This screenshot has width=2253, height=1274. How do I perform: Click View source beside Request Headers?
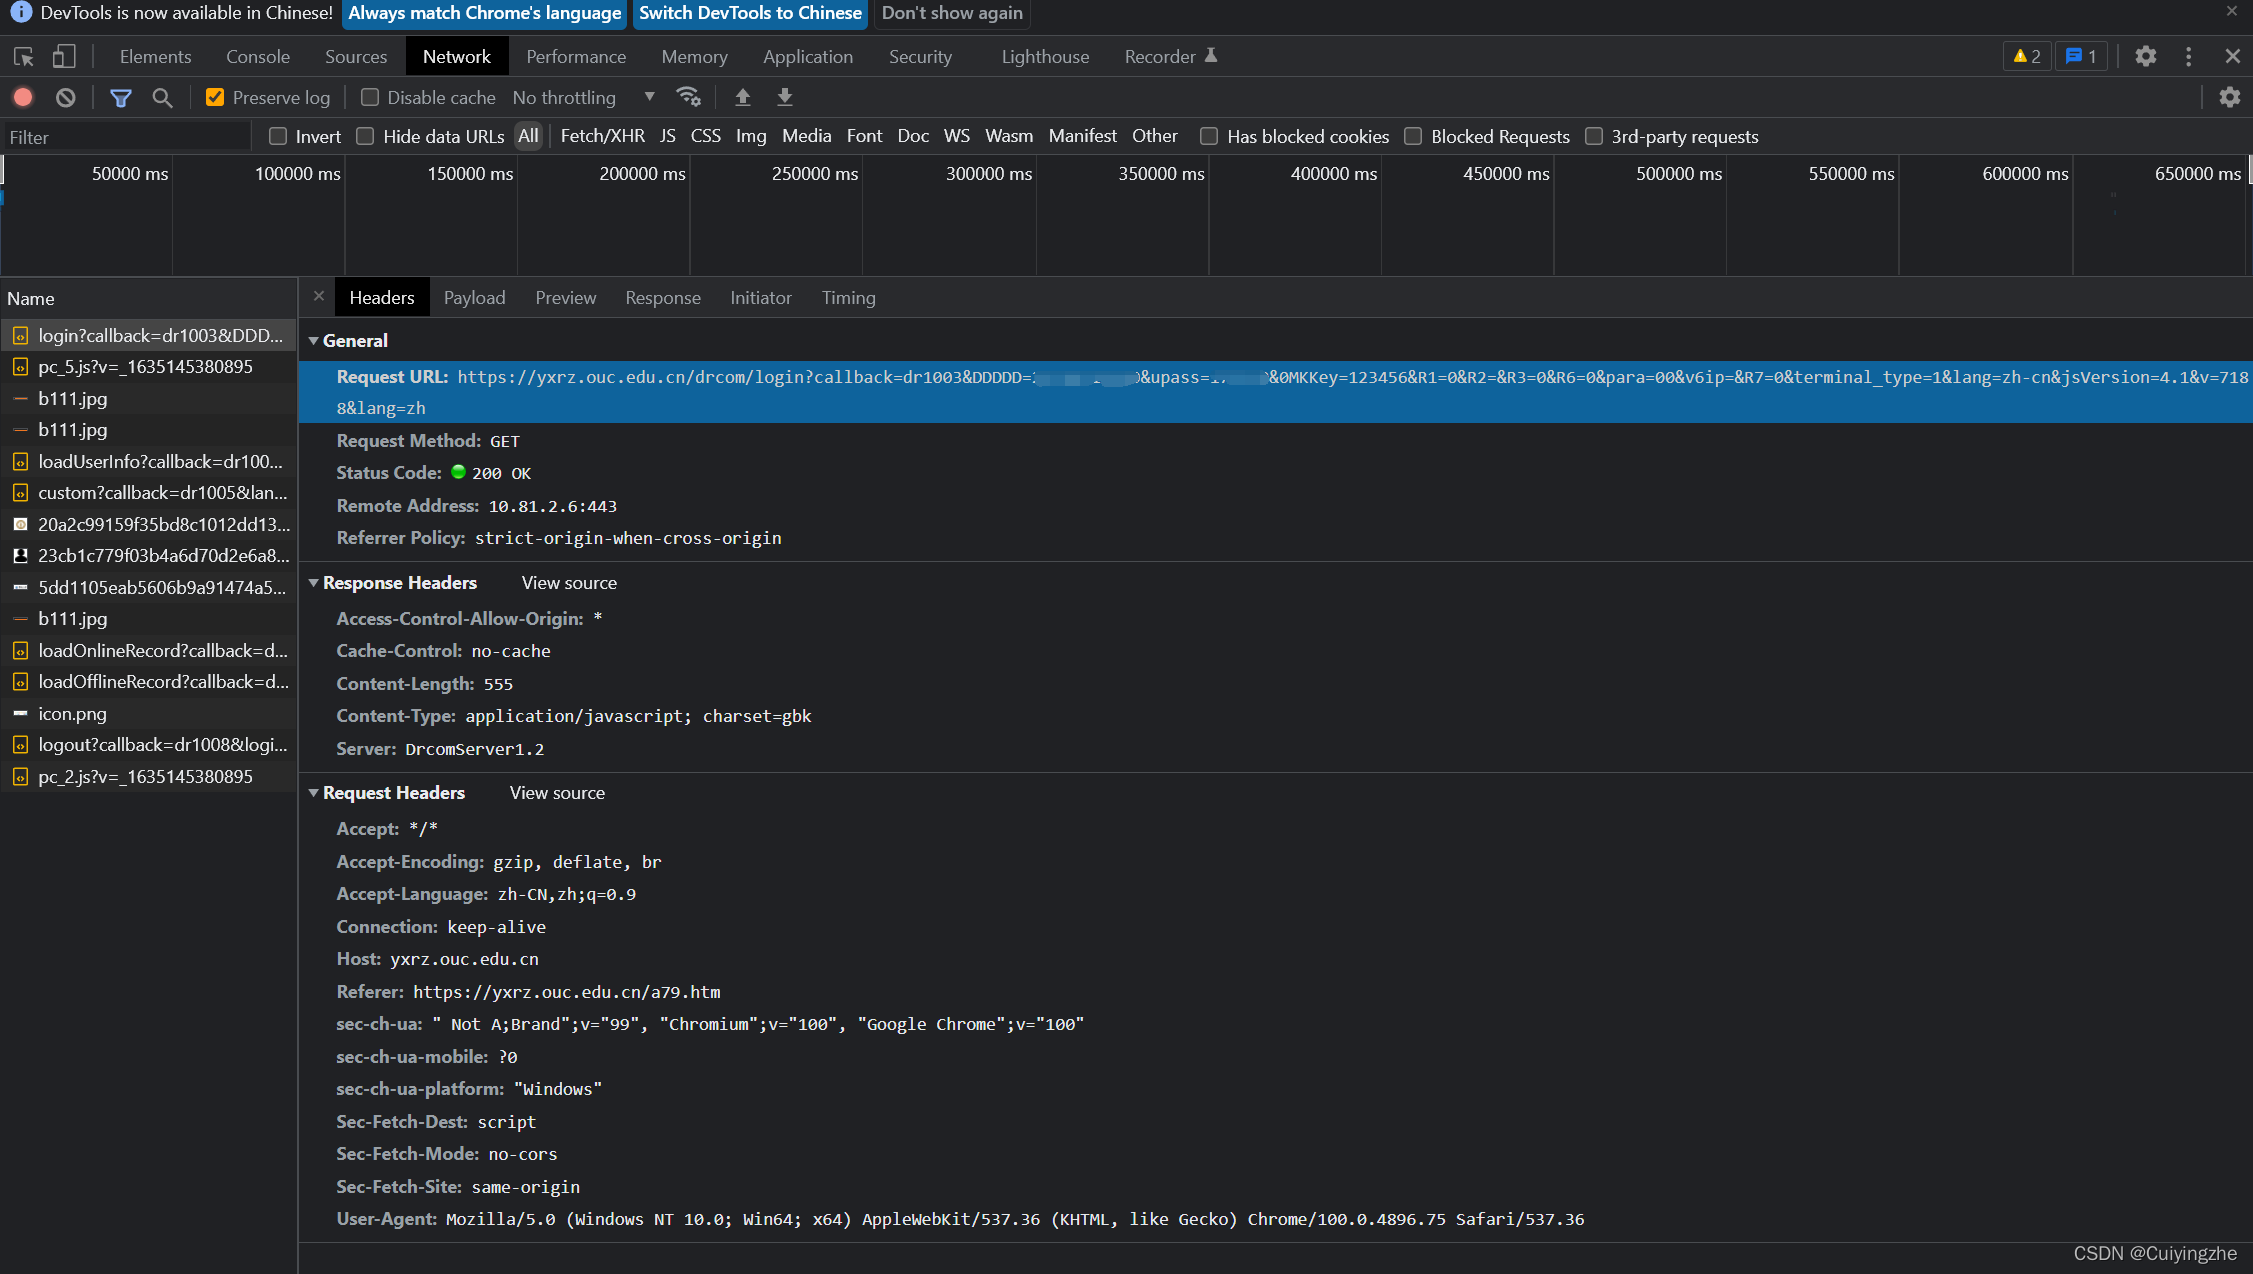(557, 793)
